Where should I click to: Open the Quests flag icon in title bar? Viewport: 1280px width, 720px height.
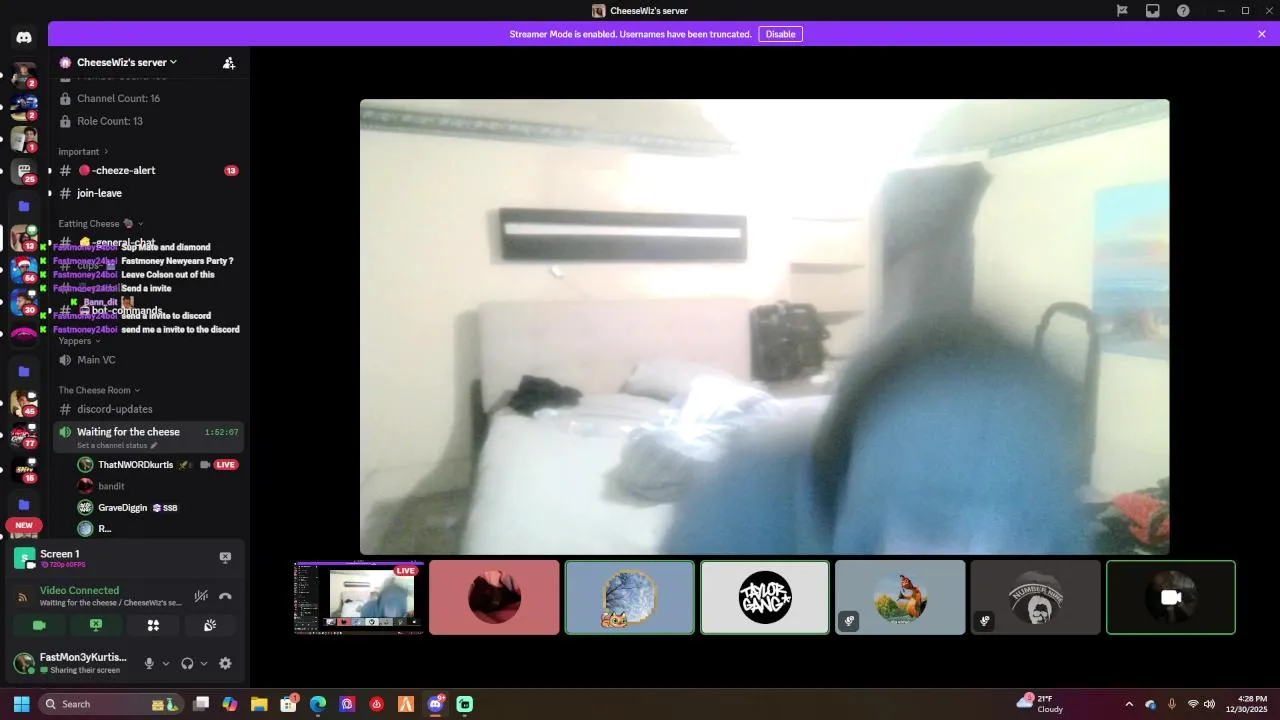1122,11
